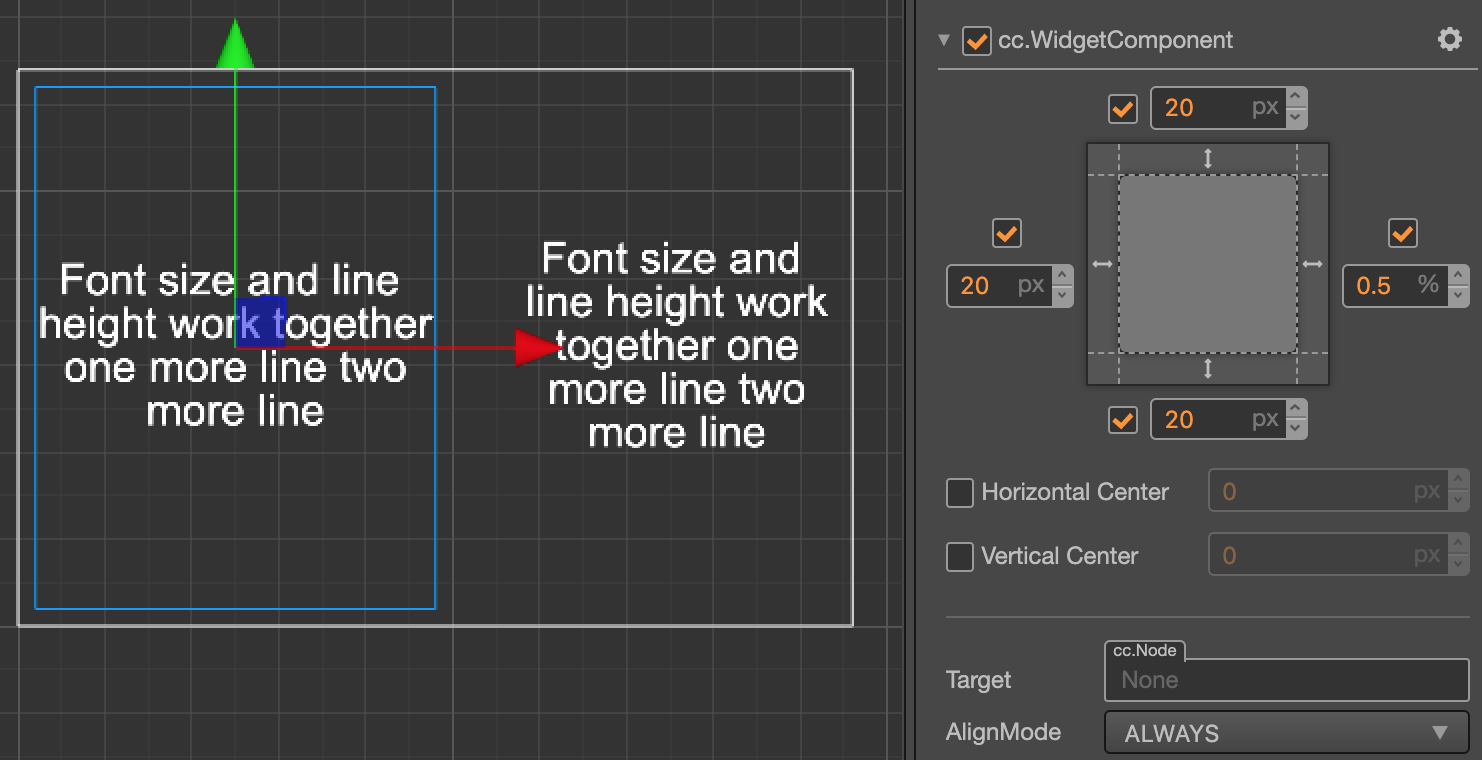Image resolution: width=1482 pixels, height=760 pixels.
Task: Toggle top margin px unit label
Action: click(1265, 108)
